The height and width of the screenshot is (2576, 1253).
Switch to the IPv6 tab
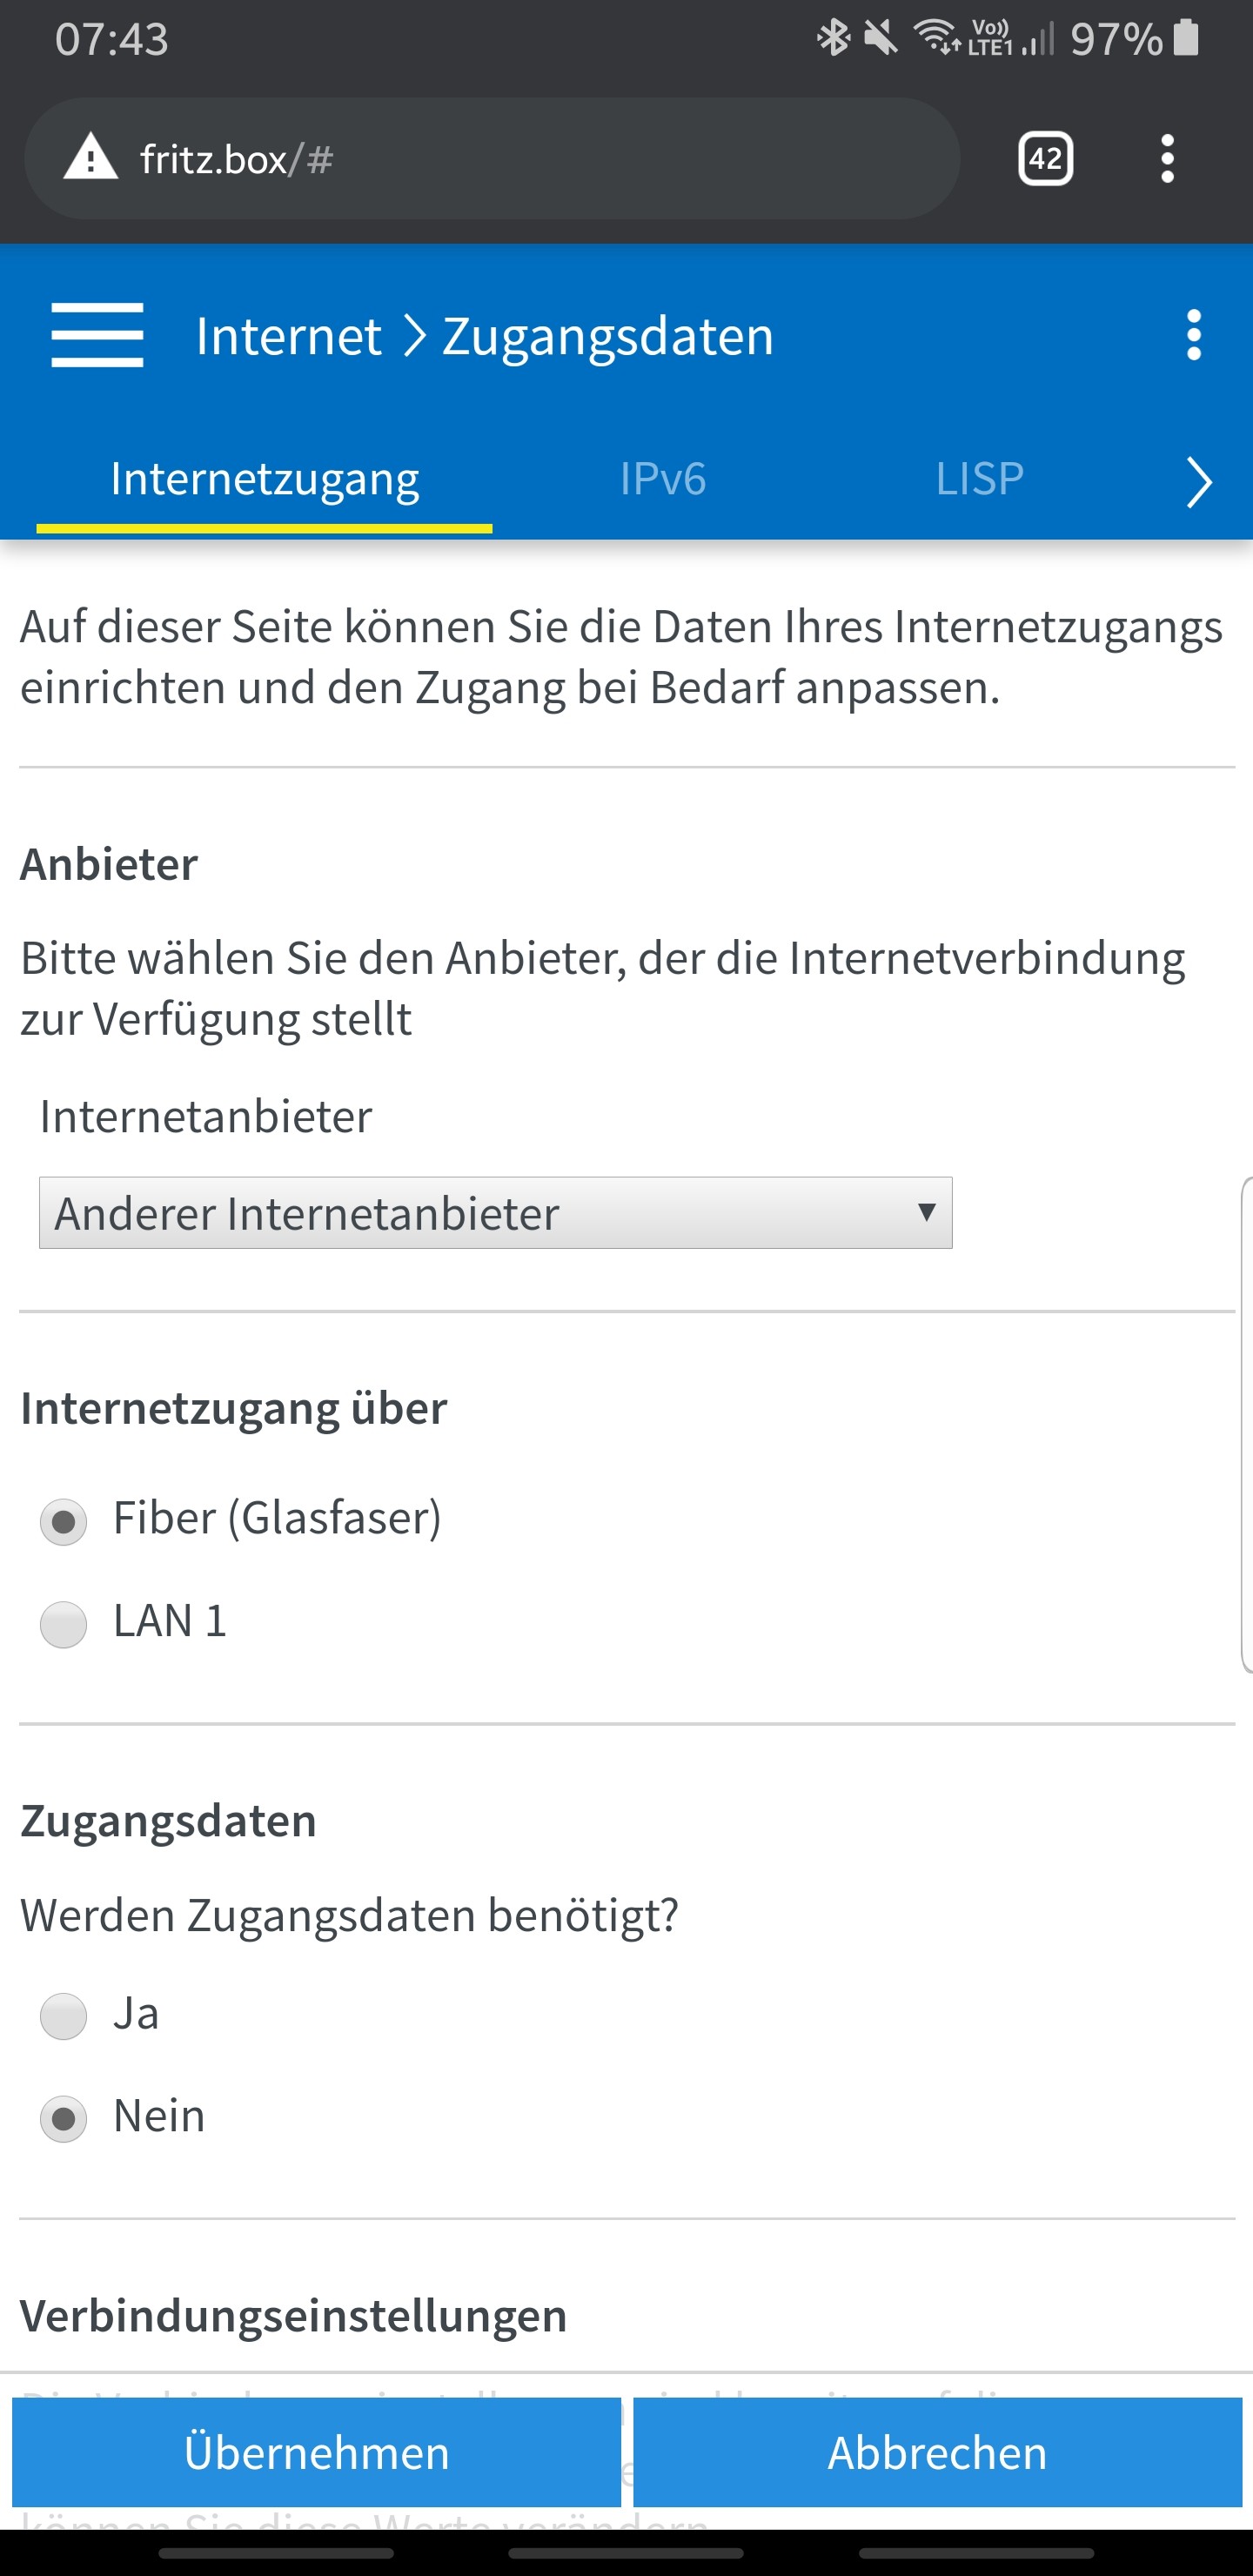(664, 479)
